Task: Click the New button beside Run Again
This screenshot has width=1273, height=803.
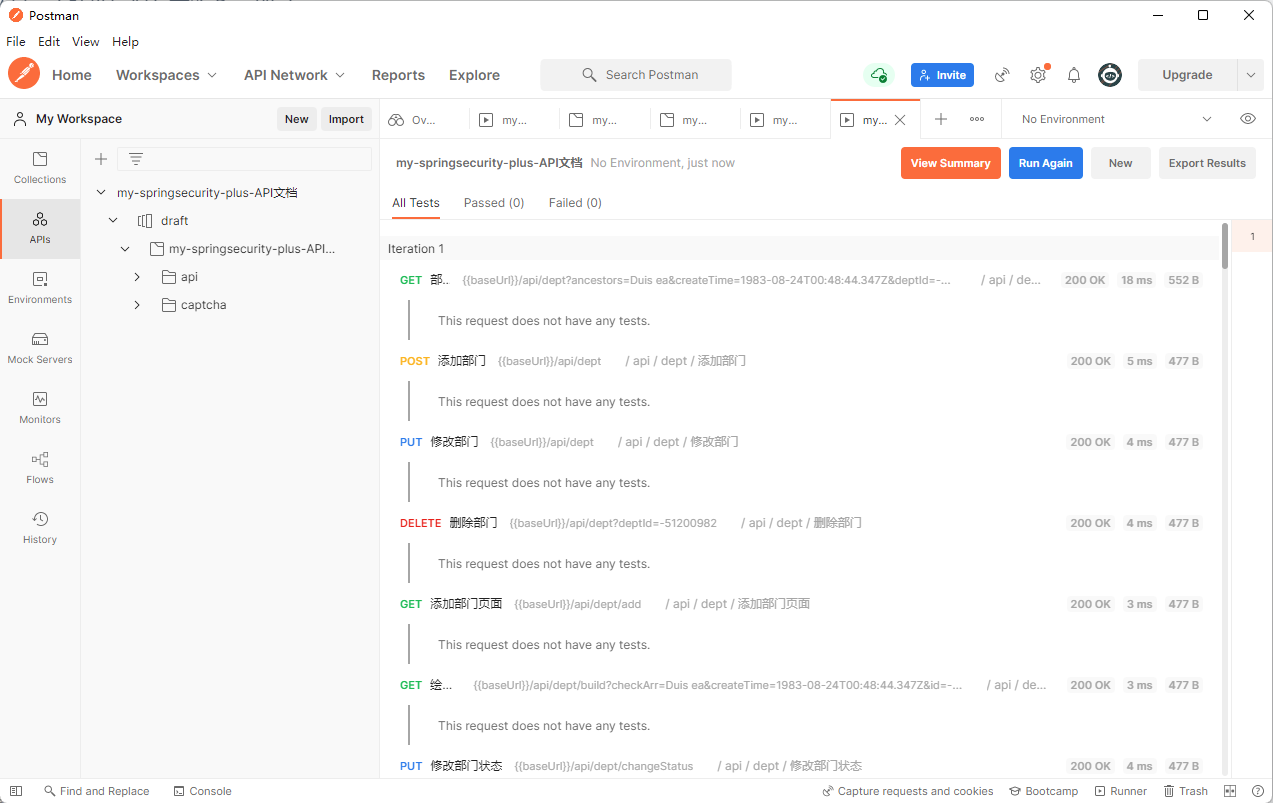Action: (x=1120, y=163)
